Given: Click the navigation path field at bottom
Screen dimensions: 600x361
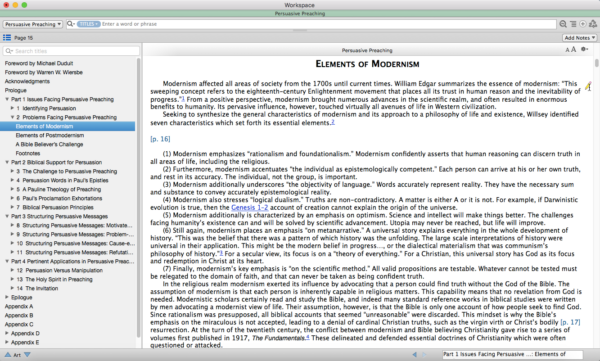Looking at the screenshot, I should 512,354.
